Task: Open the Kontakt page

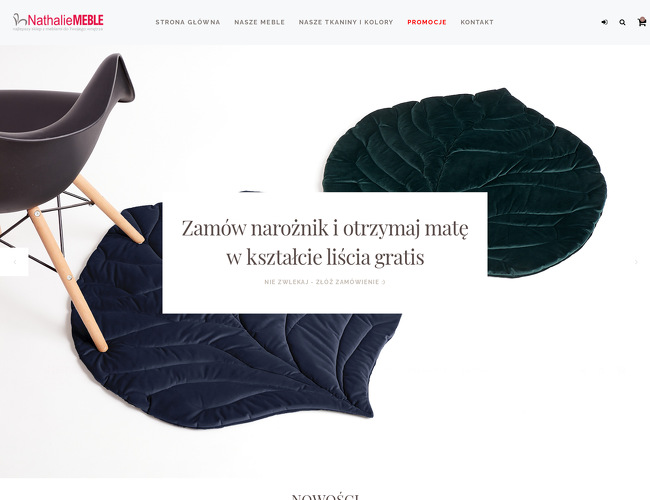Action: point(477,22)
